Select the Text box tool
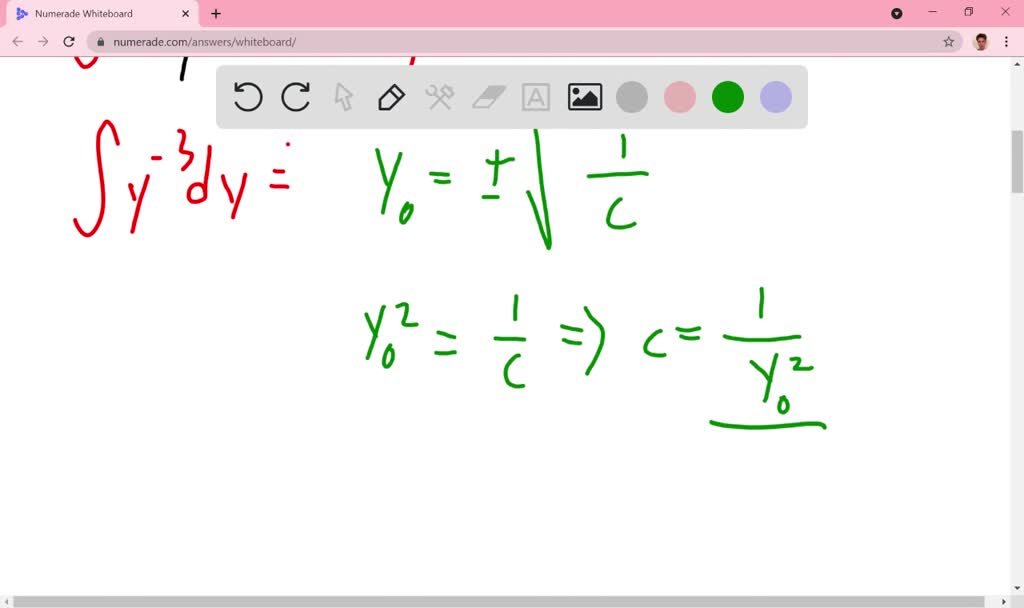Image resolution: width=1024 pixels, height=608 pixels. pyautogui.click(x=536, y=97)
